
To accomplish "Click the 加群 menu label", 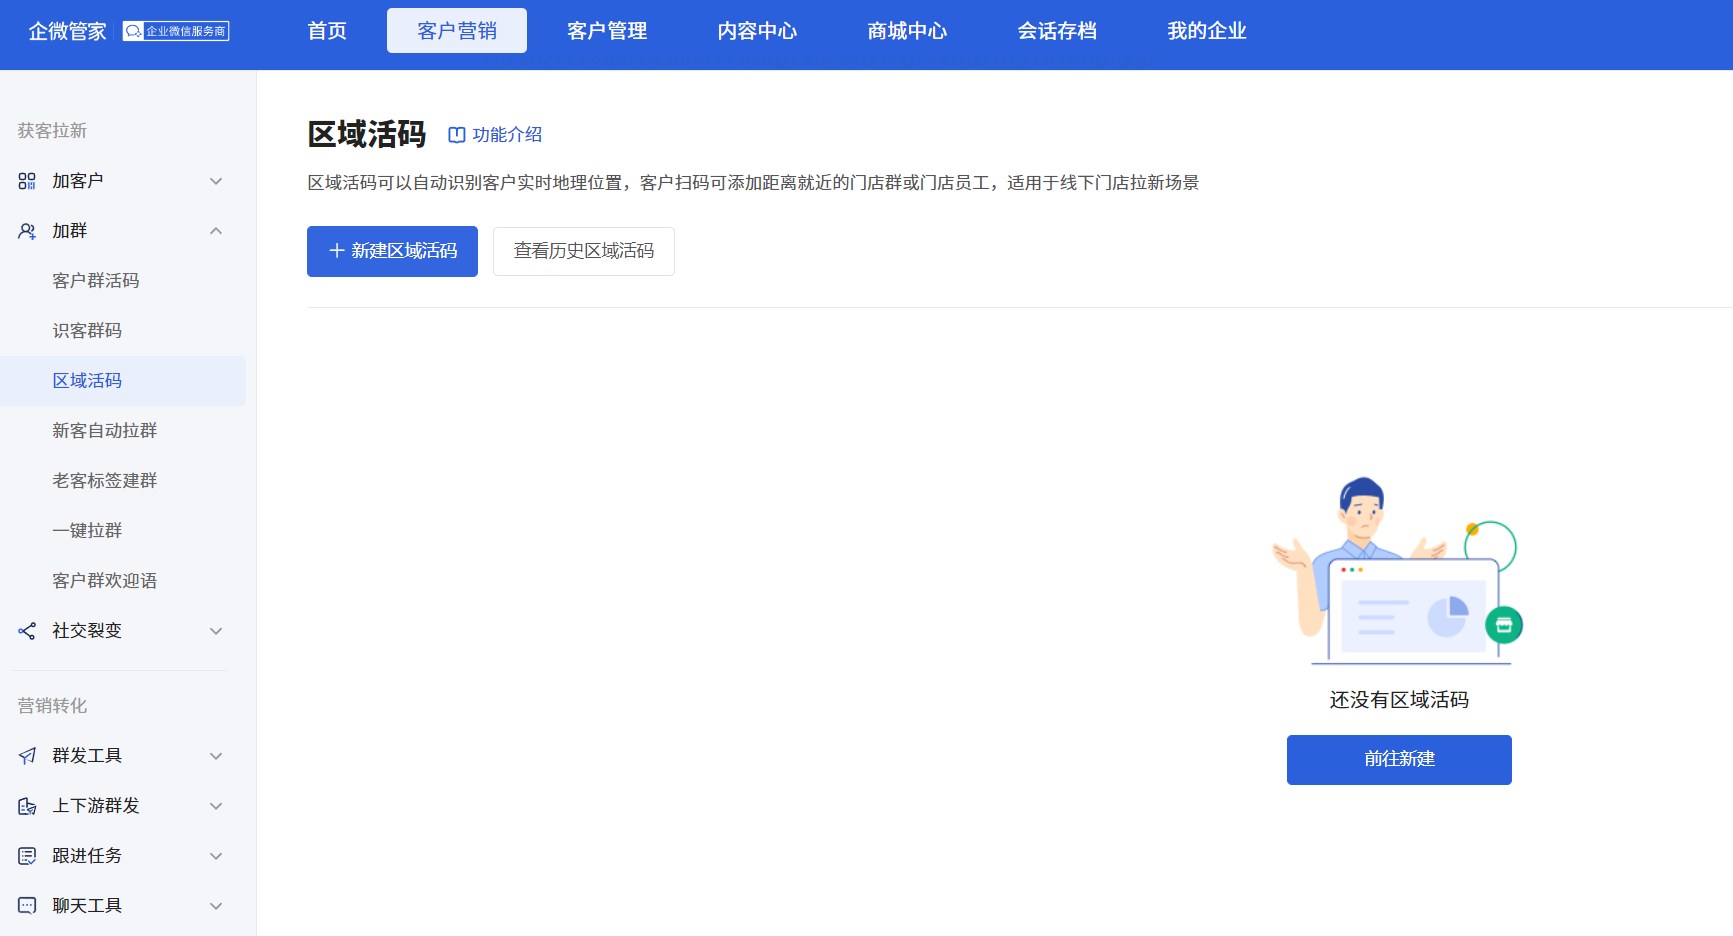I will [x=70, y=231].
